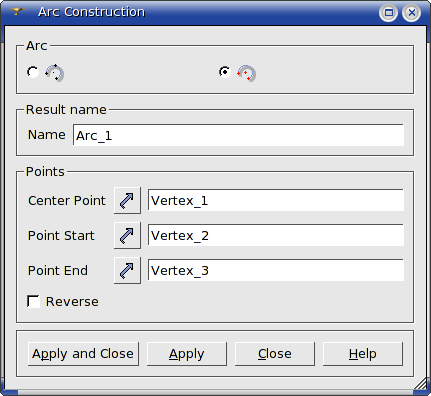Image resolution: width=431 pixels, height=396 pixels.
Task: Click the Arc Construction title bar app icon
Action: [x=17, y=12]
